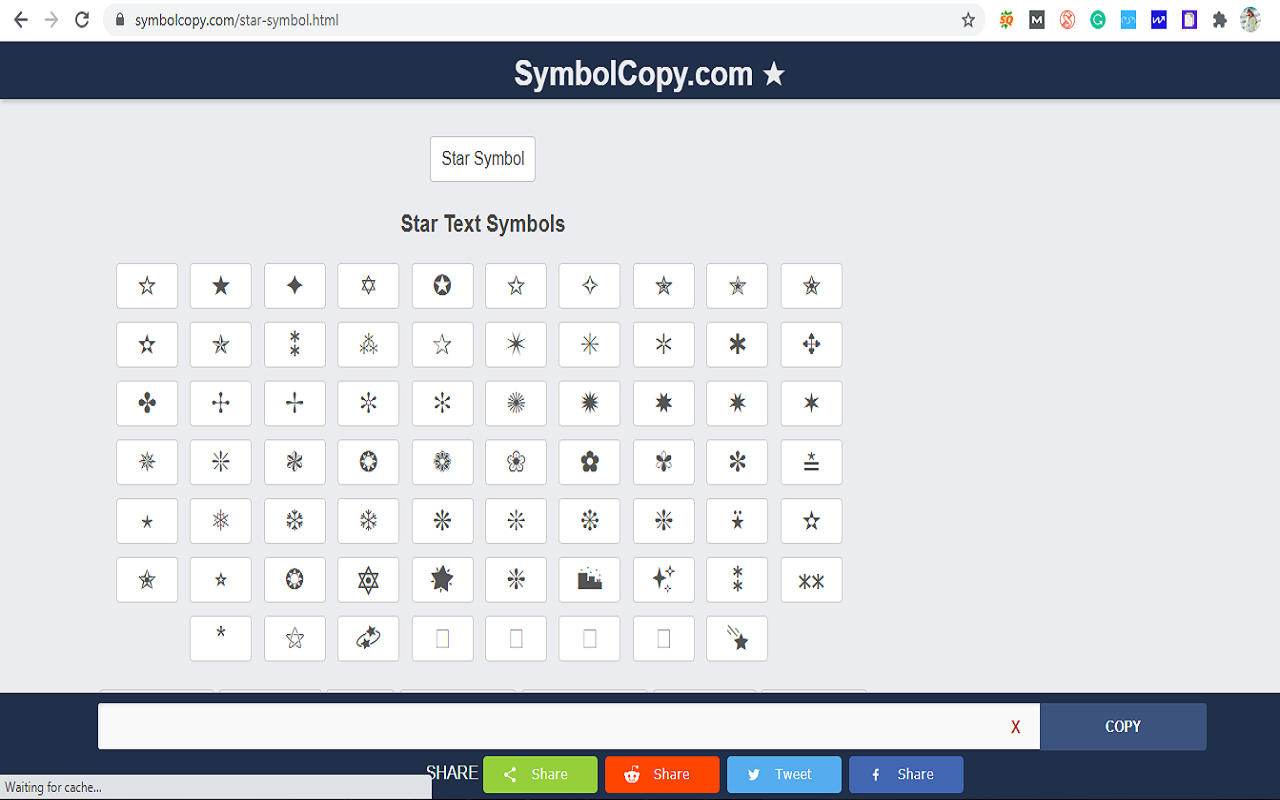Click the dizzy star swirl symbol

tap(368, 638)
